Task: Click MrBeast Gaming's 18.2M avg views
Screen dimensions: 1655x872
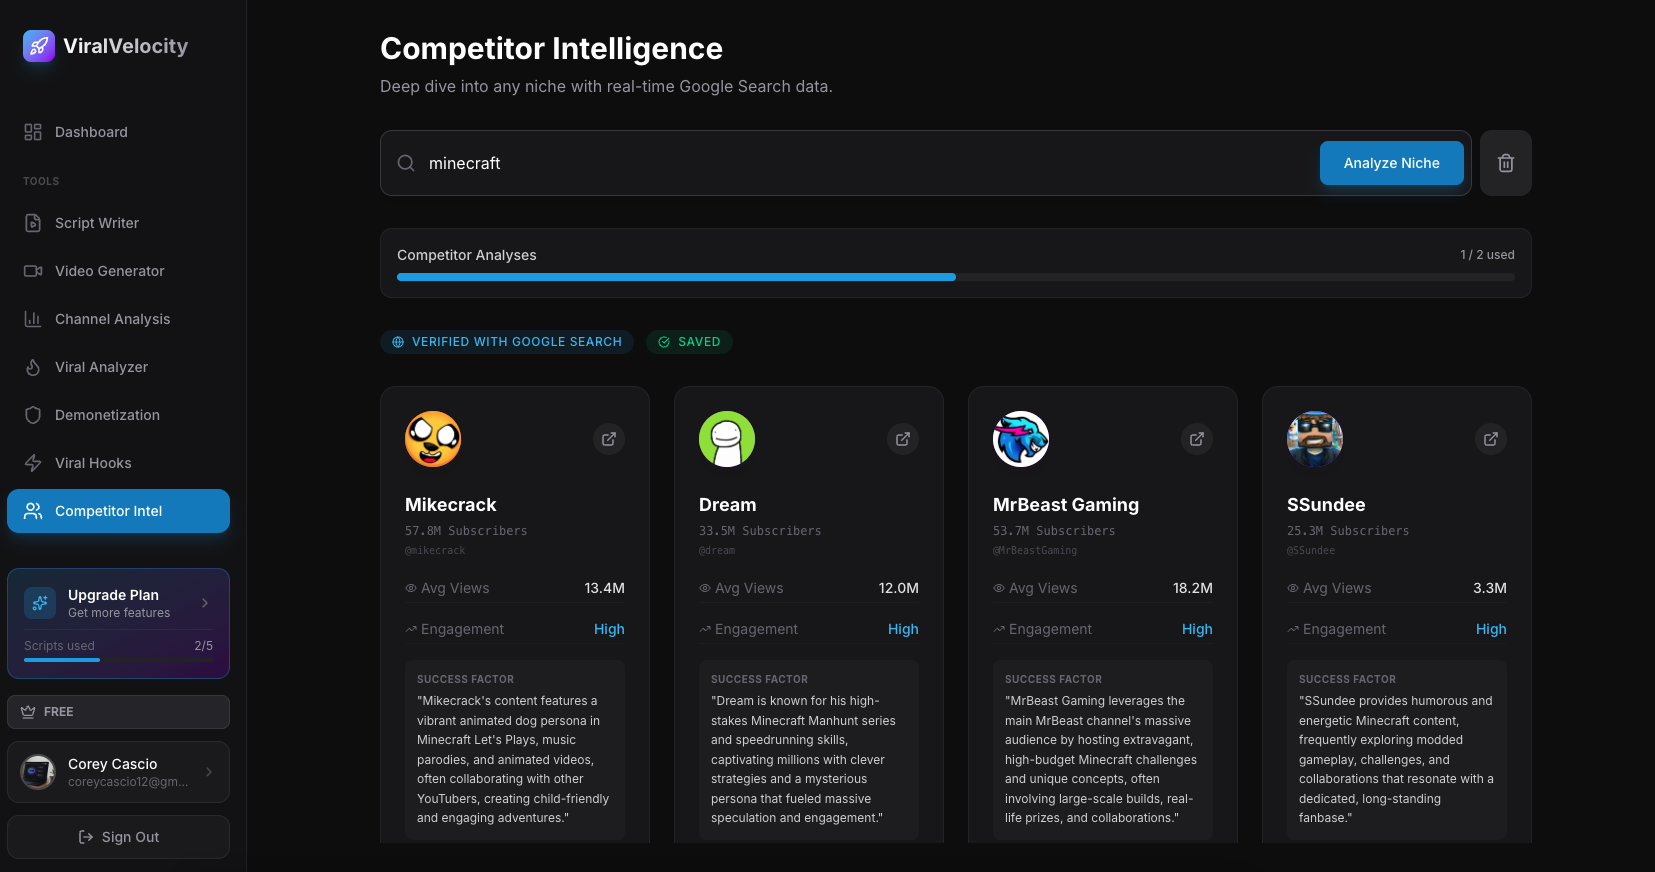Action: (x=1192, y=588)
